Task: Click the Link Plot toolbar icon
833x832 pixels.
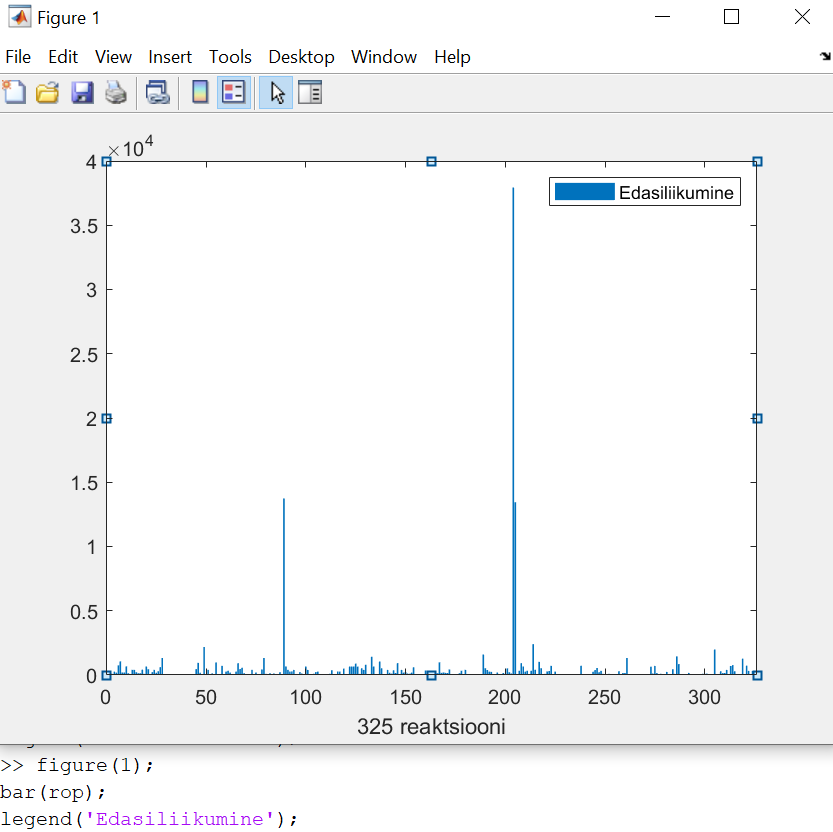Action: click(157, 93)
